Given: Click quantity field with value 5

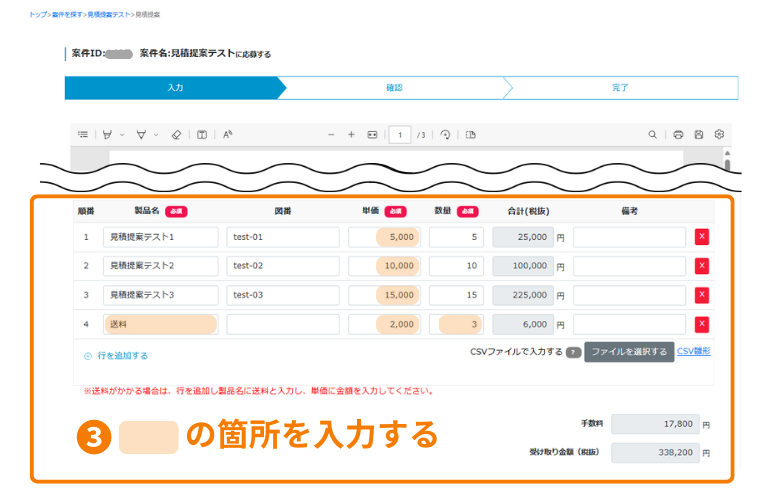Looking at the screenshot, I should pyautogui.click(x=456, y=237).
